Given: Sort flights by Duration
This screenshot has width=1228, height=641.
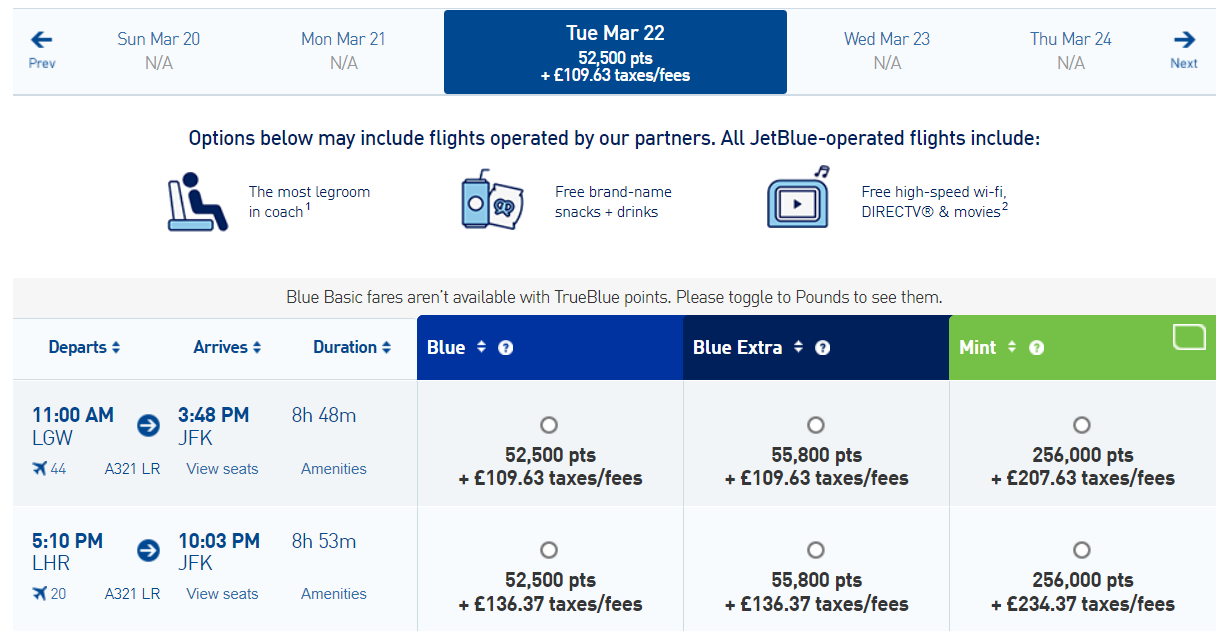Looking at the screenshot, I should coord(352,347).
